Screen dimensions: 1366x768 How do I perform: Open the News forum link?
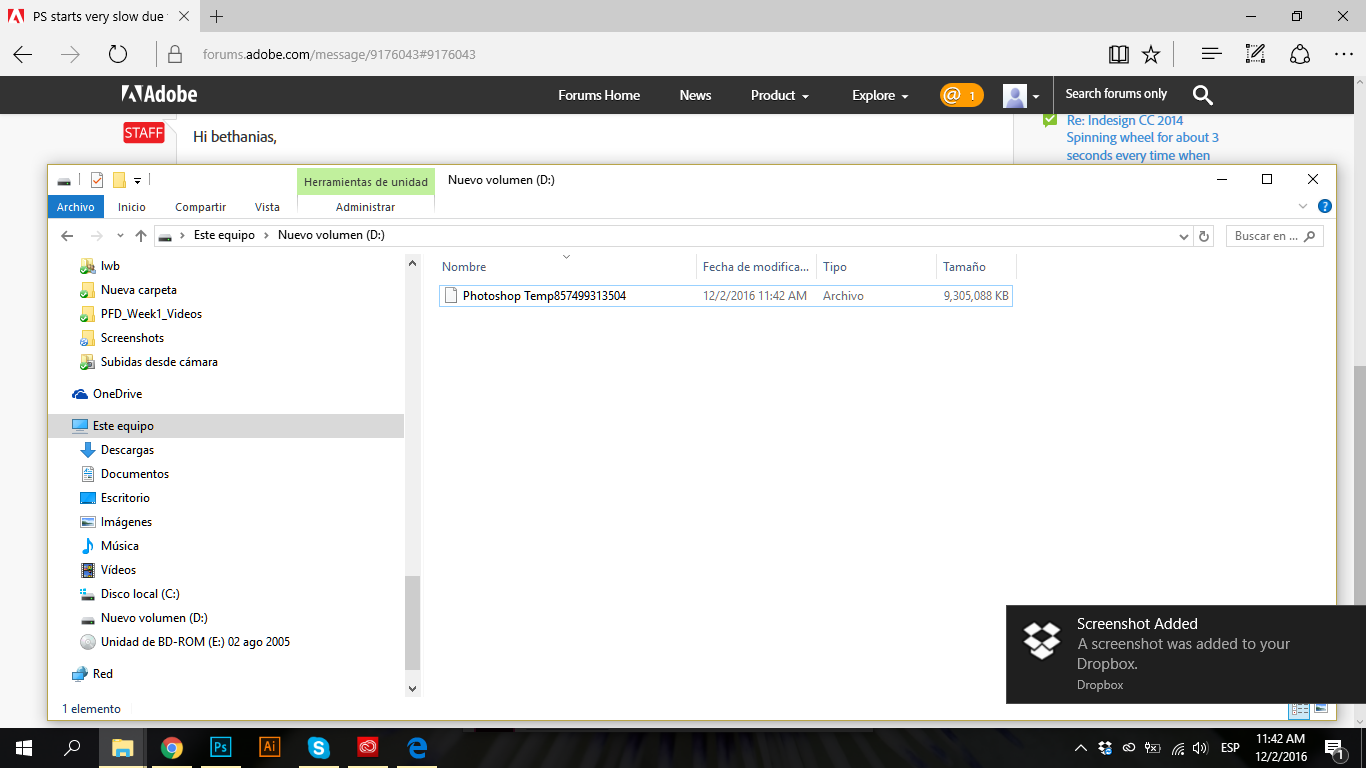(695, 95)
